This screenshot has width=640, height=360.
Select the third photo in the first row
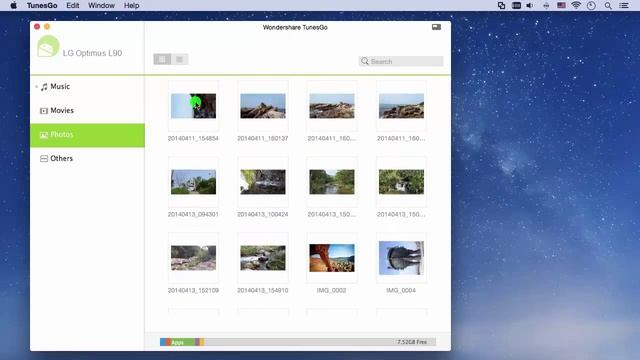pos(332,106)
